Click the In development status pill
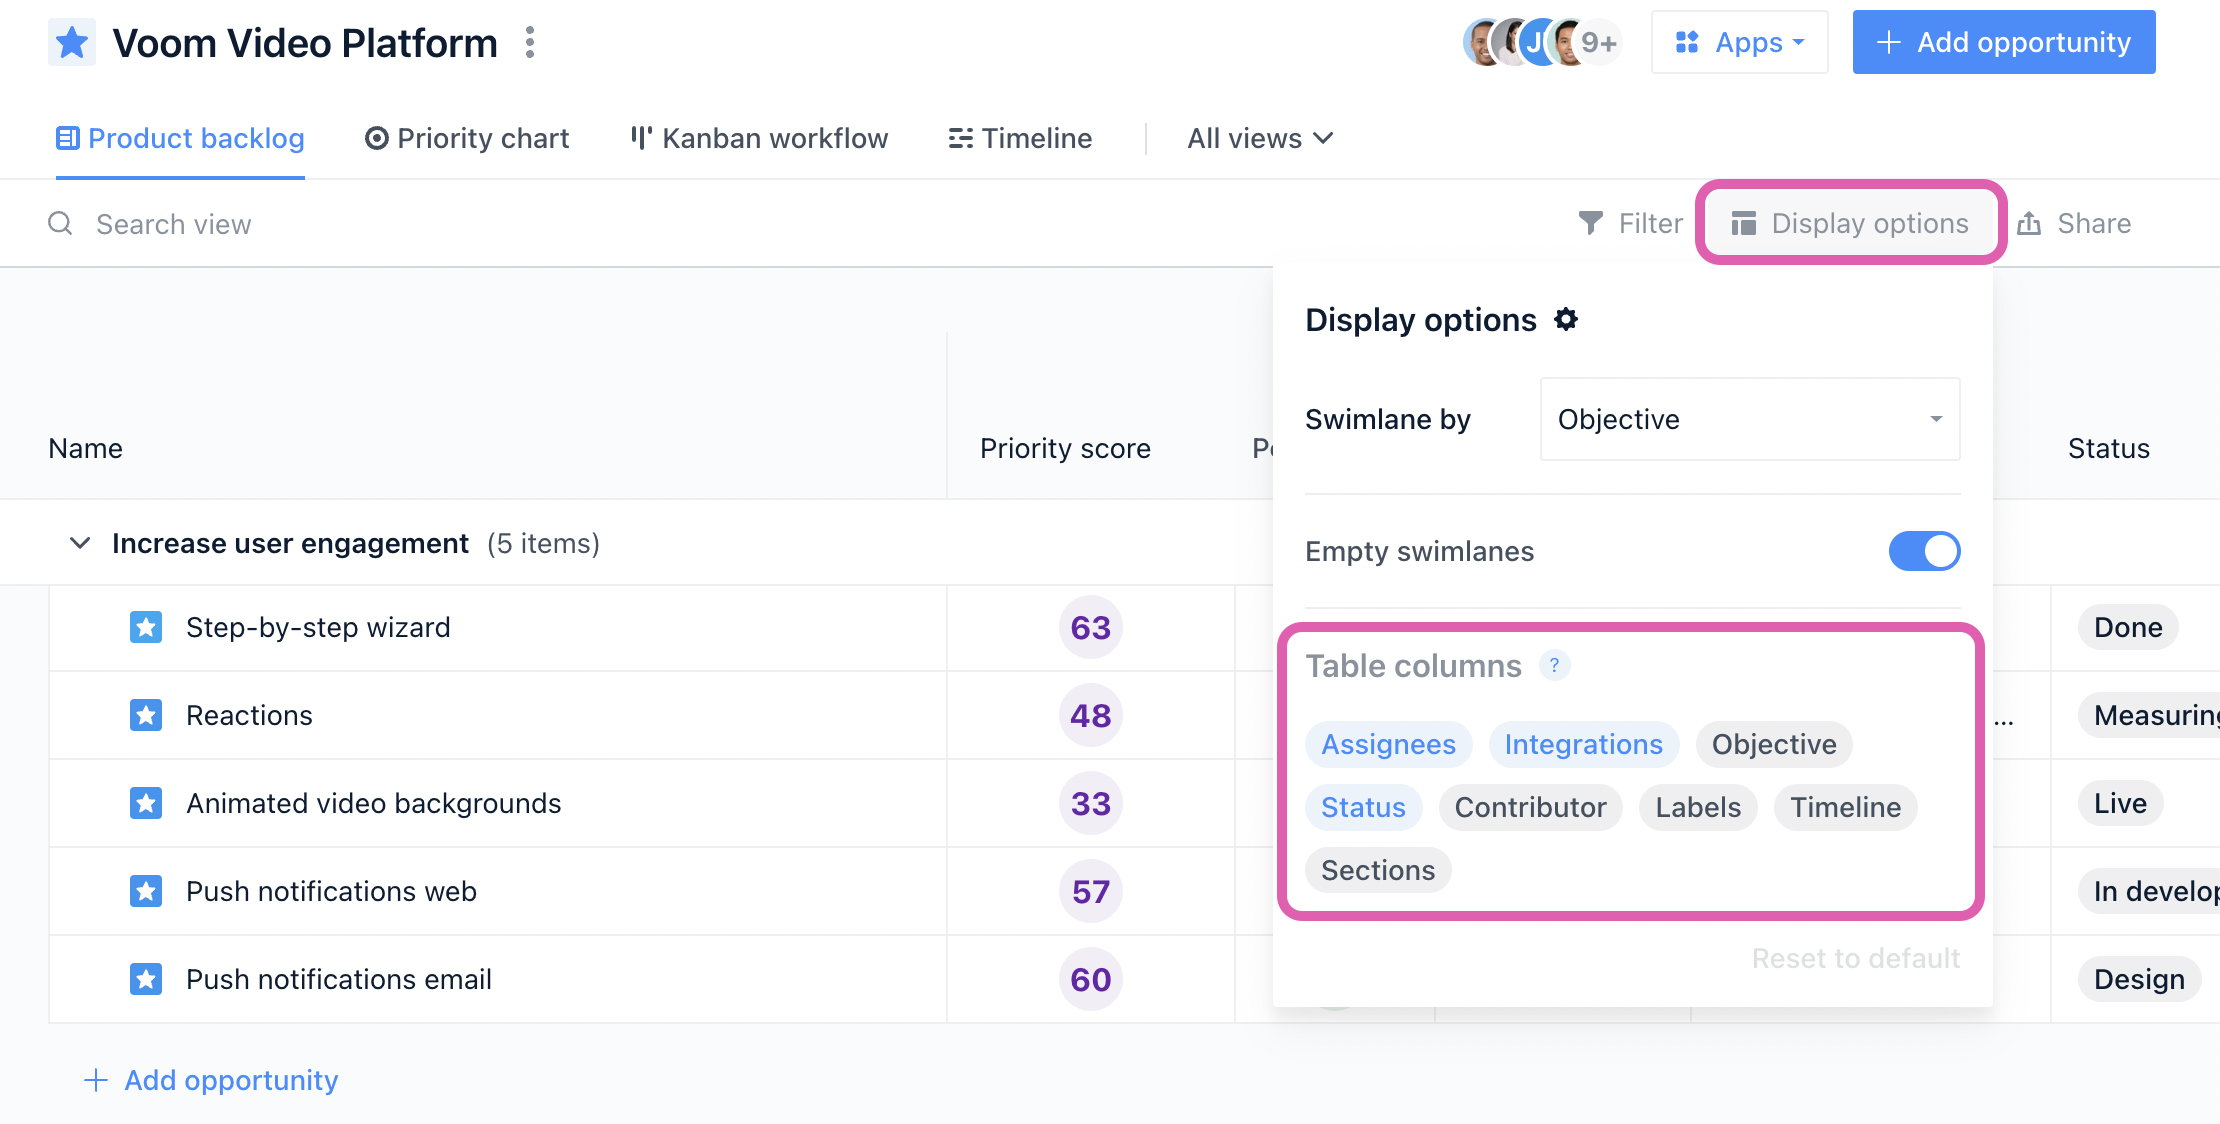Screen dimensions: 2220x1124 pyautogui.click(x=2149, y=891)
